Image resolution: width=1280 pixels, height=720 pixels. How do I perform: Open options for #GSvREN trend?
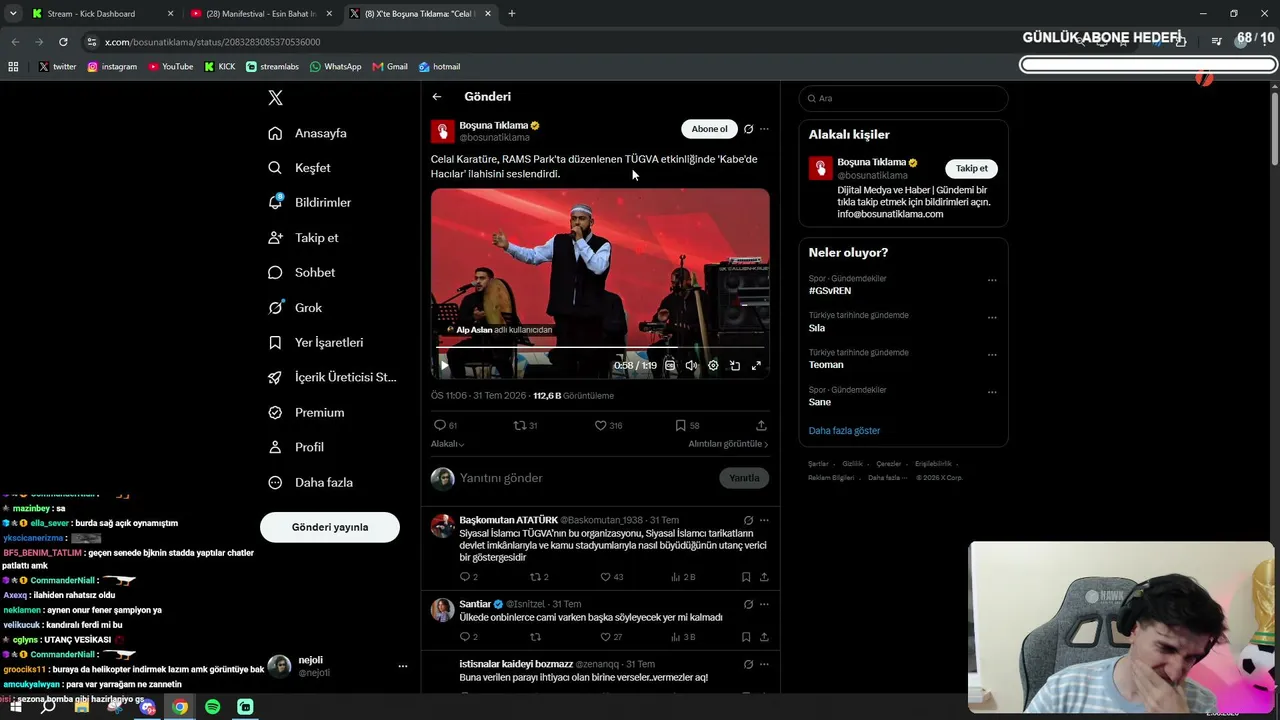click(992, 280)
